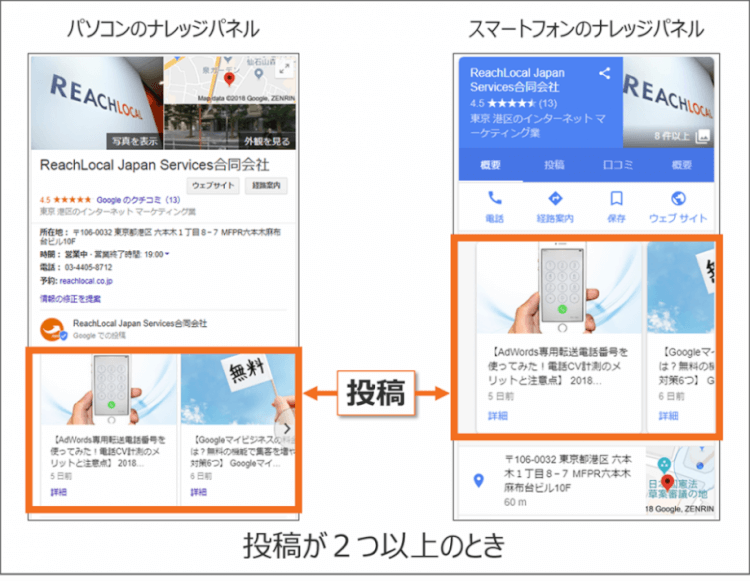Click the red map pin on PC map

[x=229, y=79]
